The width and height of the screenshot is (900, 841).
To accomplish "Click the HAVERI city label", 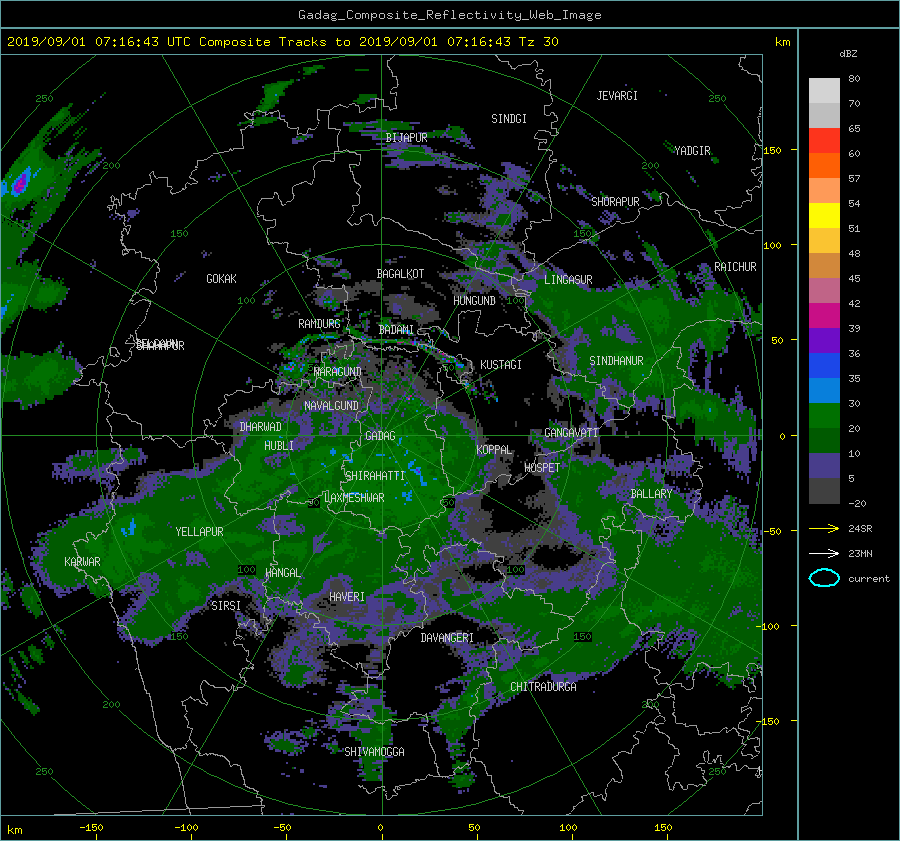I will pos(347,597).
